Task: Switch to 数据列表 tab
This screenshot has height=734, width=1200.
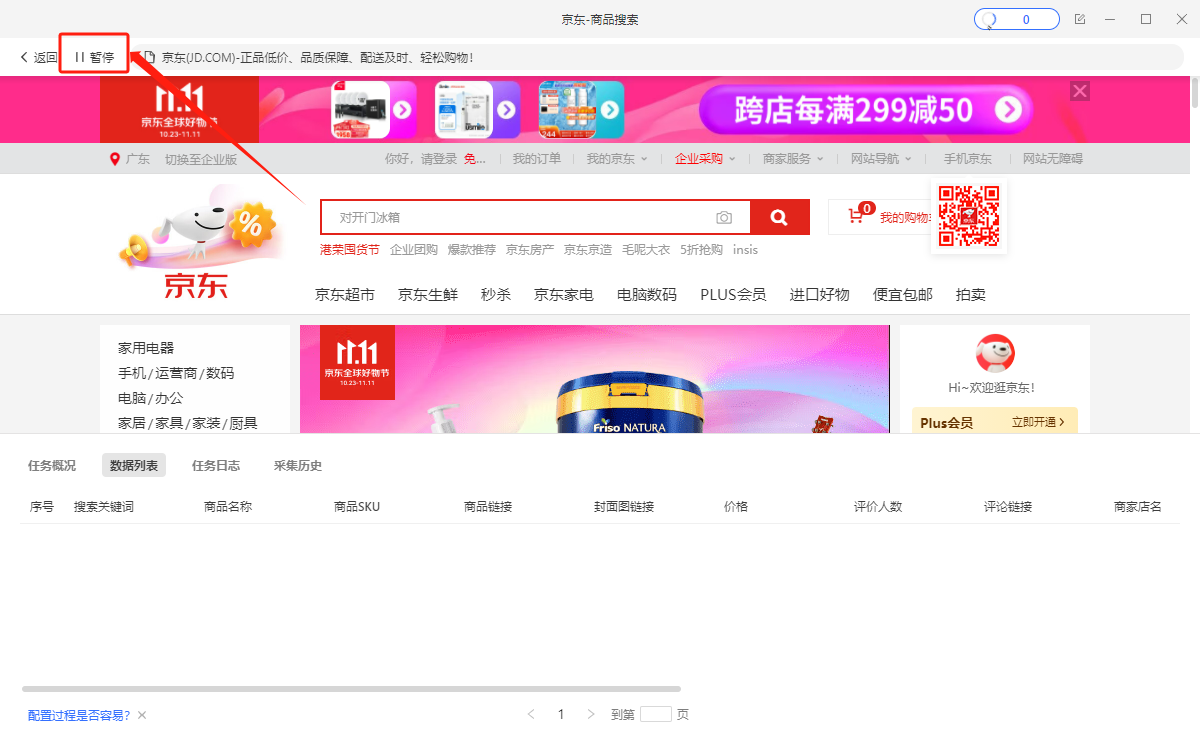Action: pos(134,465)
